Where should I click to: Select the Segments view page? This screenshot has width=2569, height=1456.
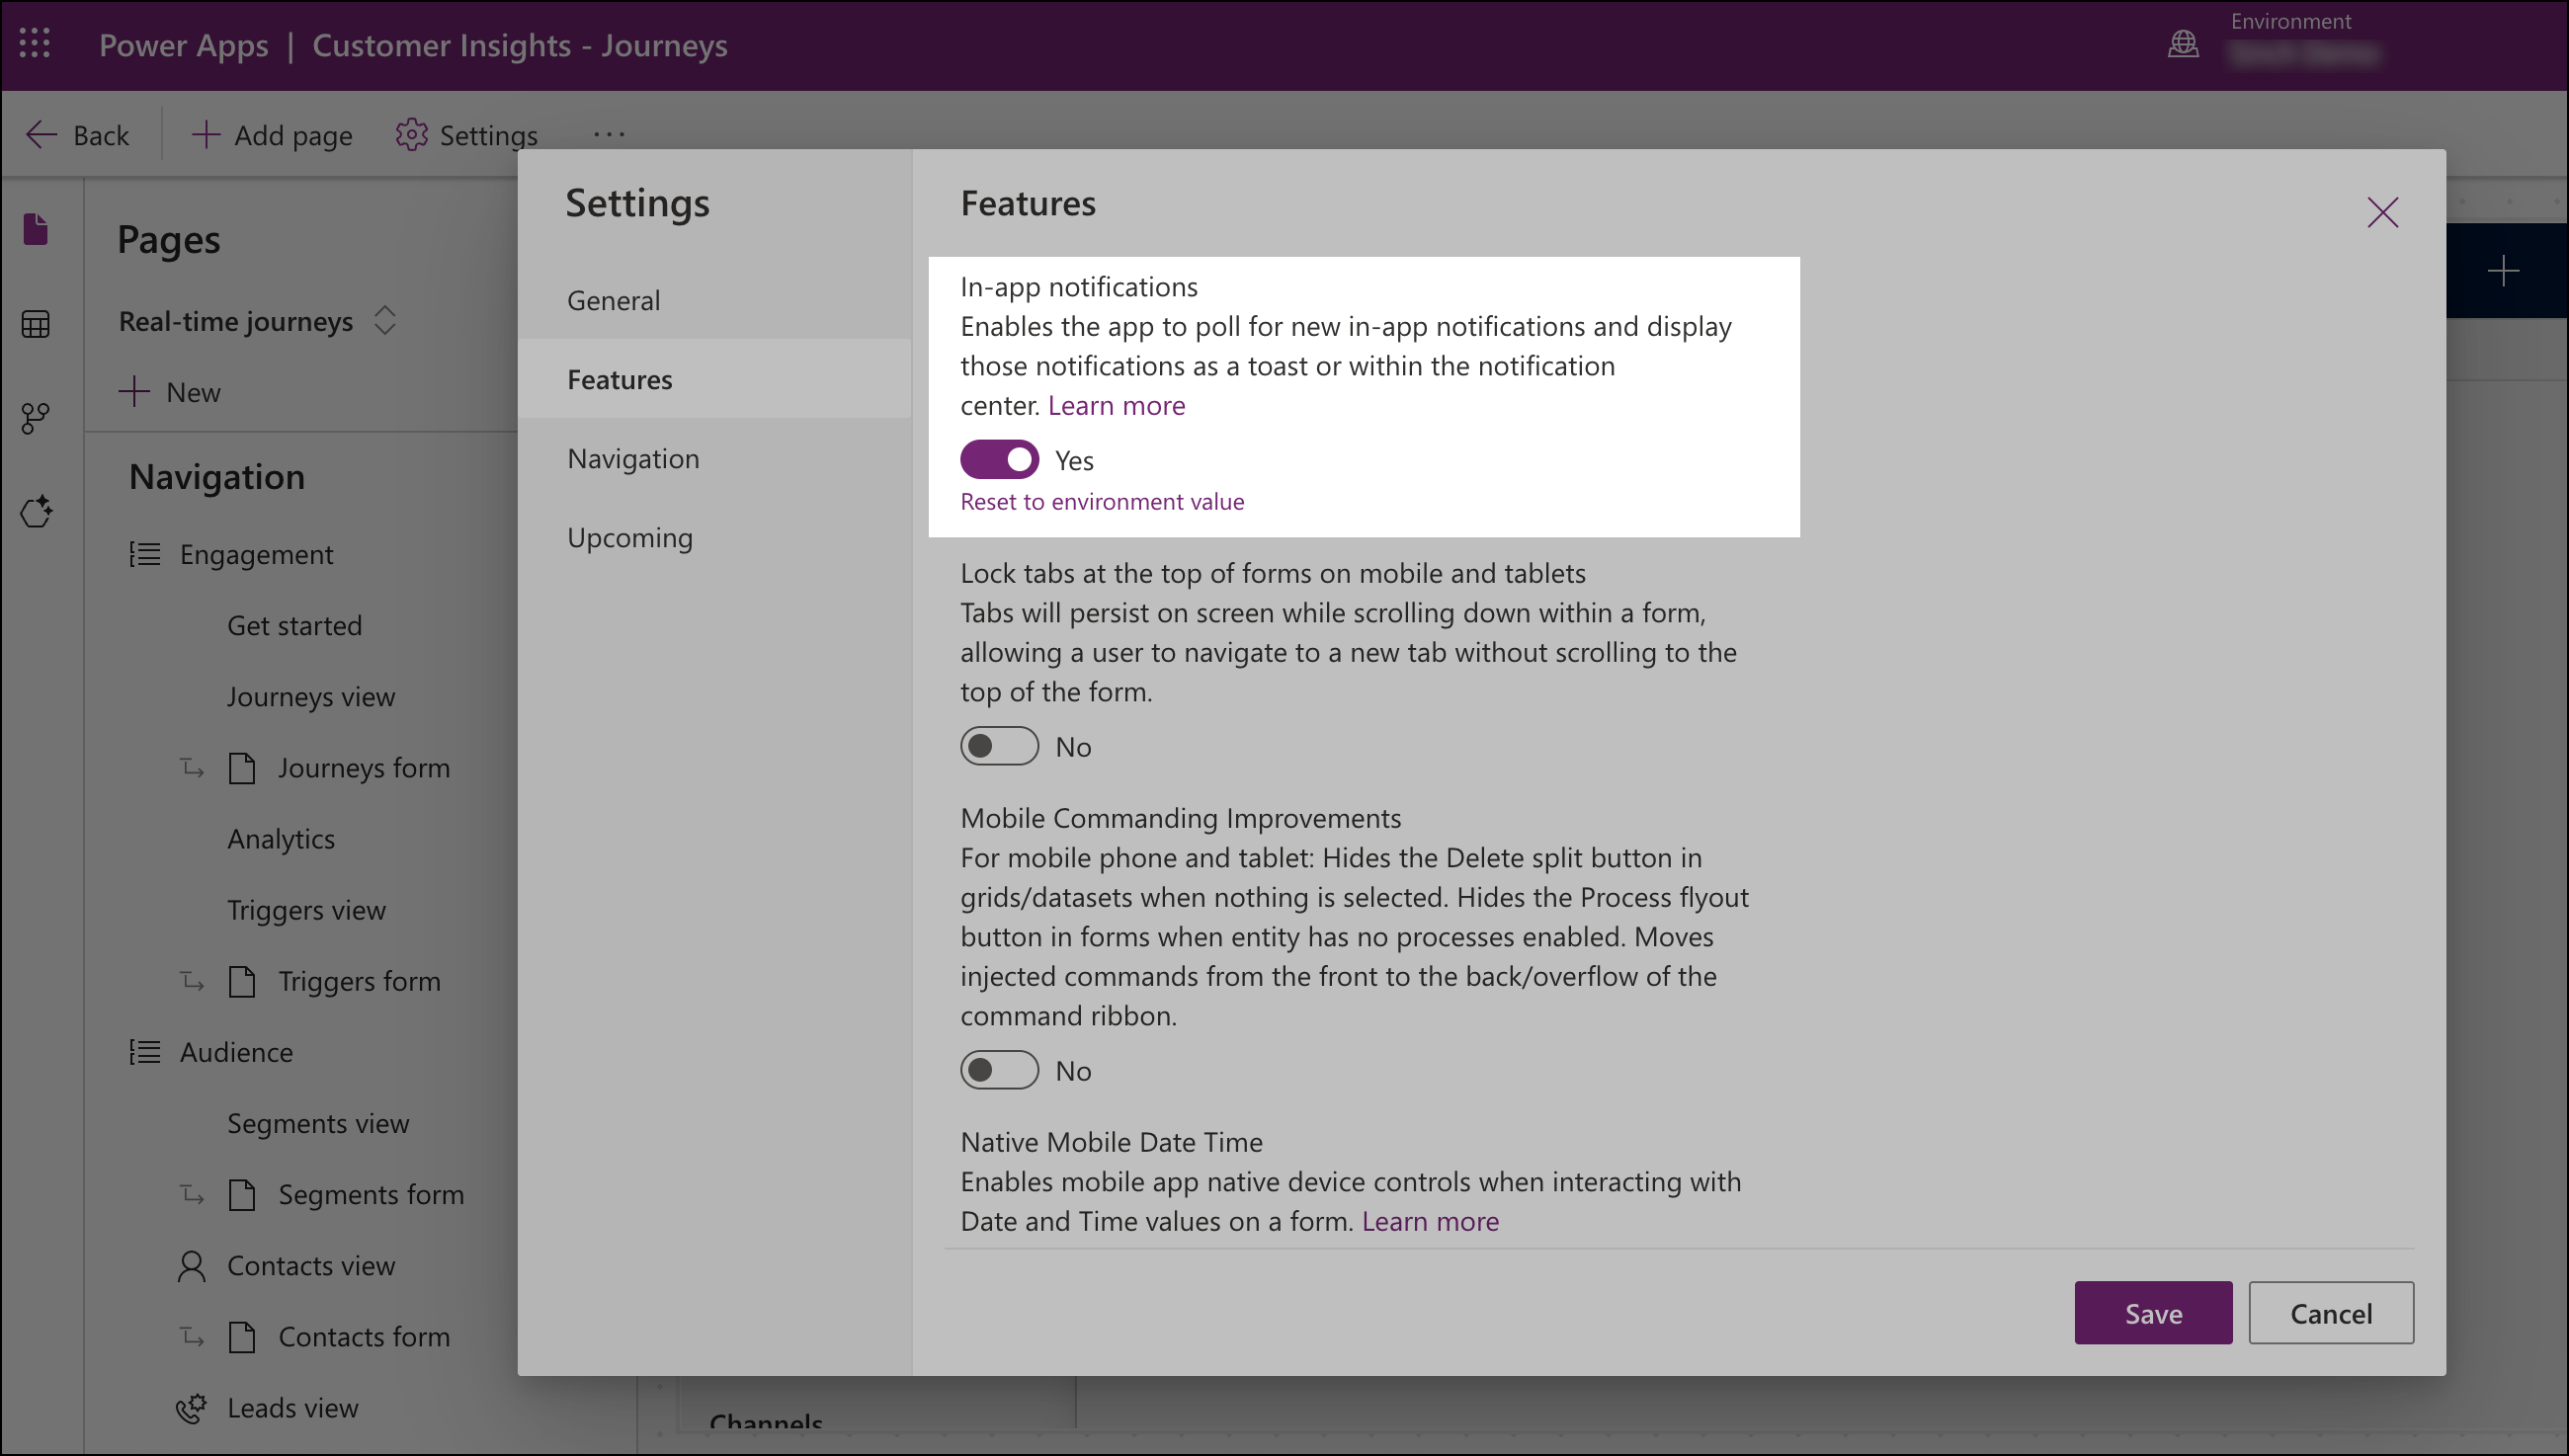(318, 1124)
